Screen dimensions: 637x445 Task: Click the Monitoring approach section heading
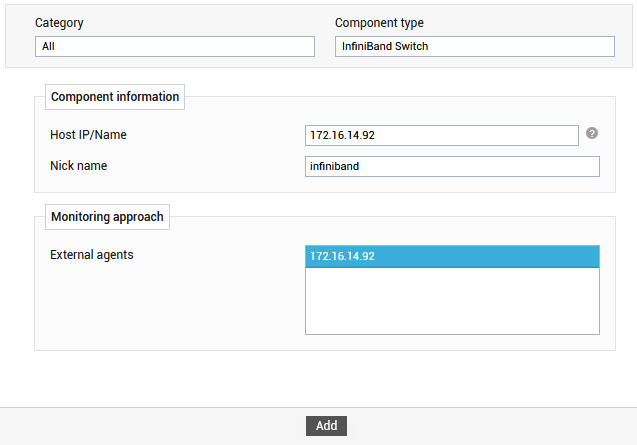(x=107, y=217)
